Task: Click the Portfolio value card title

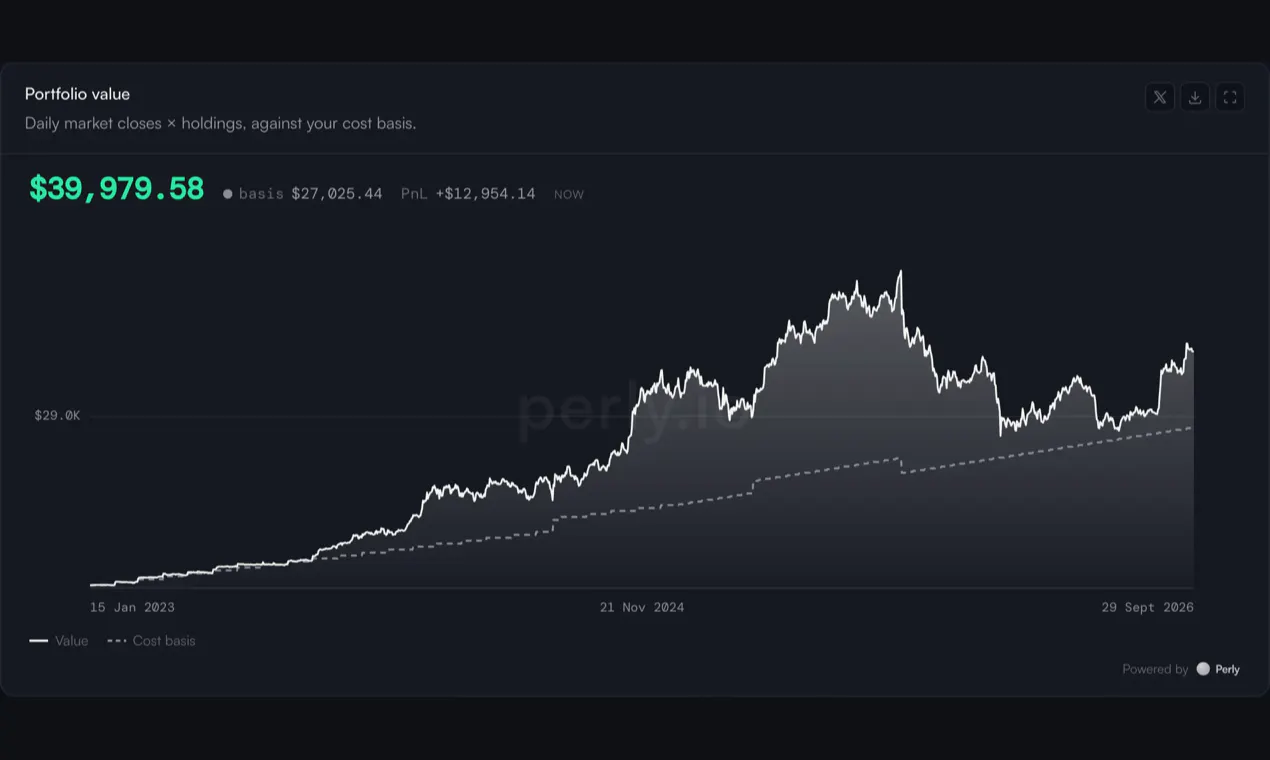Action: [x=77, y=94]
